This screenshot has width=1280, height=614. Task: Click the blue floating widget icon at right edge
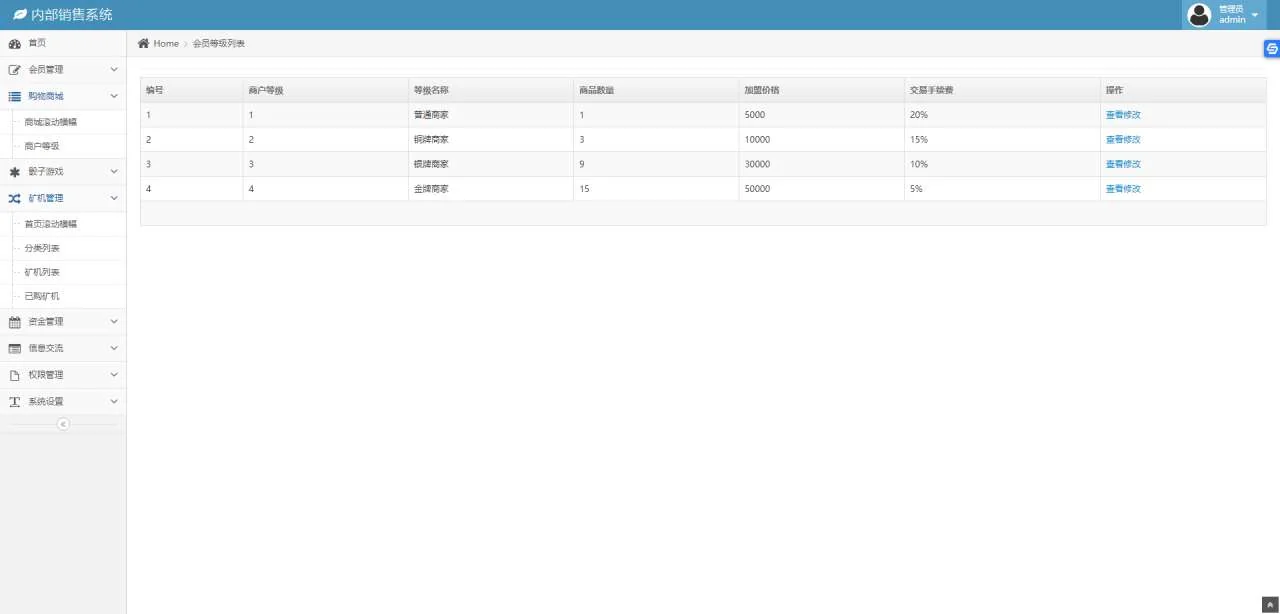tap(1272, 48)
